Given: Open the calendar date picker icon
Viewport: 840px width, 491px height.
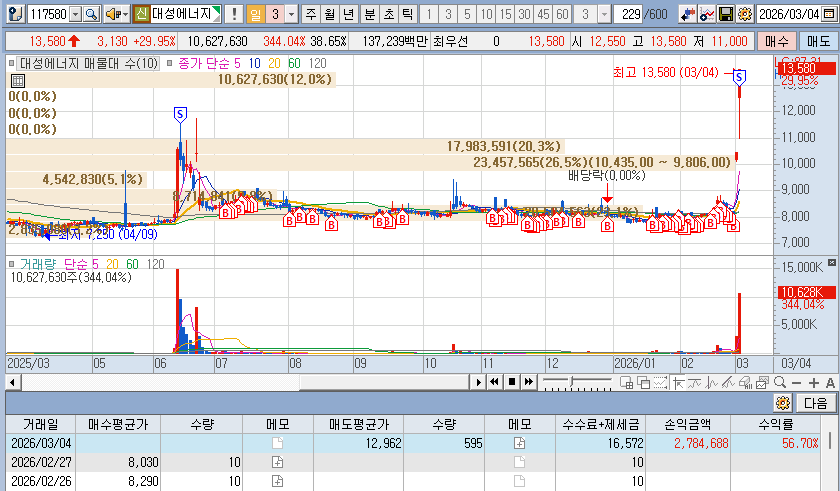Looking at the screenshot, I should coord(829,14).
